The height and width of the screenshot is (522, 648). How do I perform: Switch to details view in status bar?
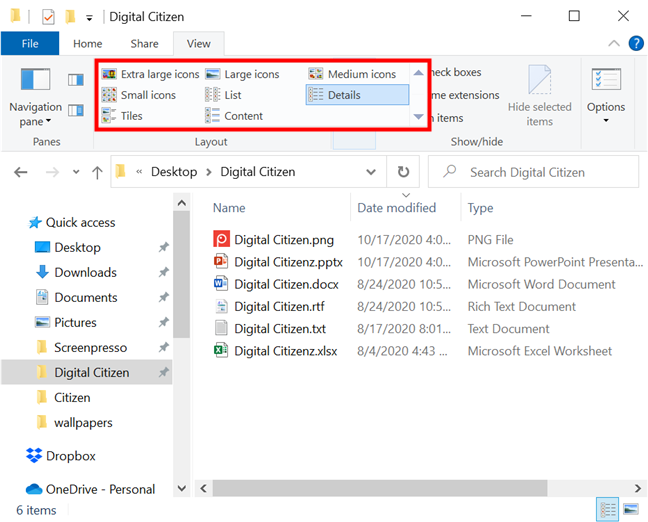608,510
